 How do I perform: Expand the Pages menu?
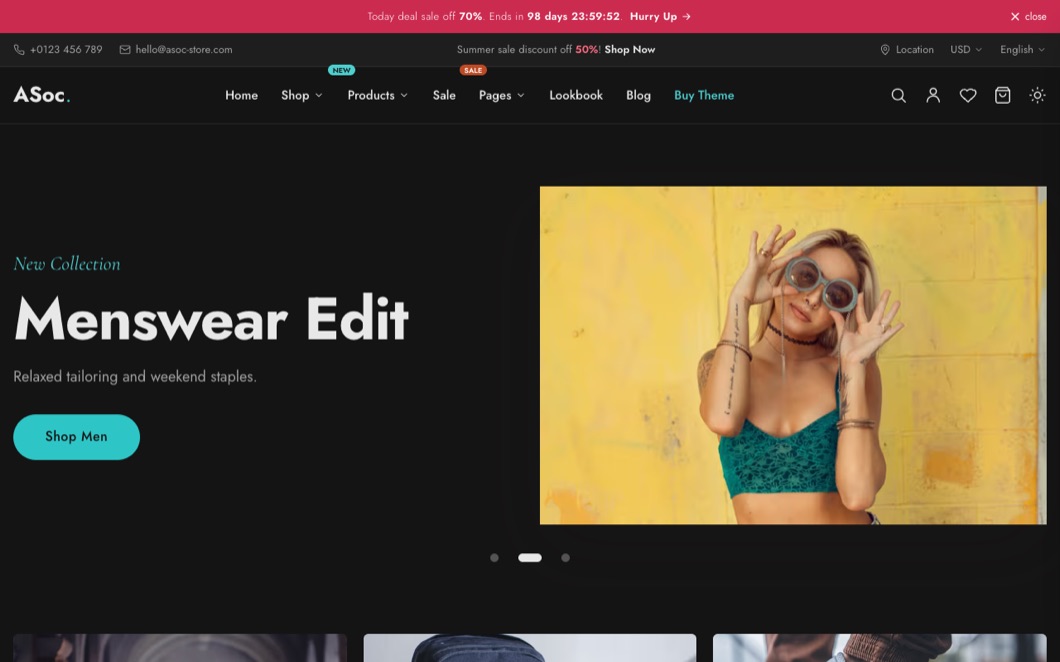501,95
